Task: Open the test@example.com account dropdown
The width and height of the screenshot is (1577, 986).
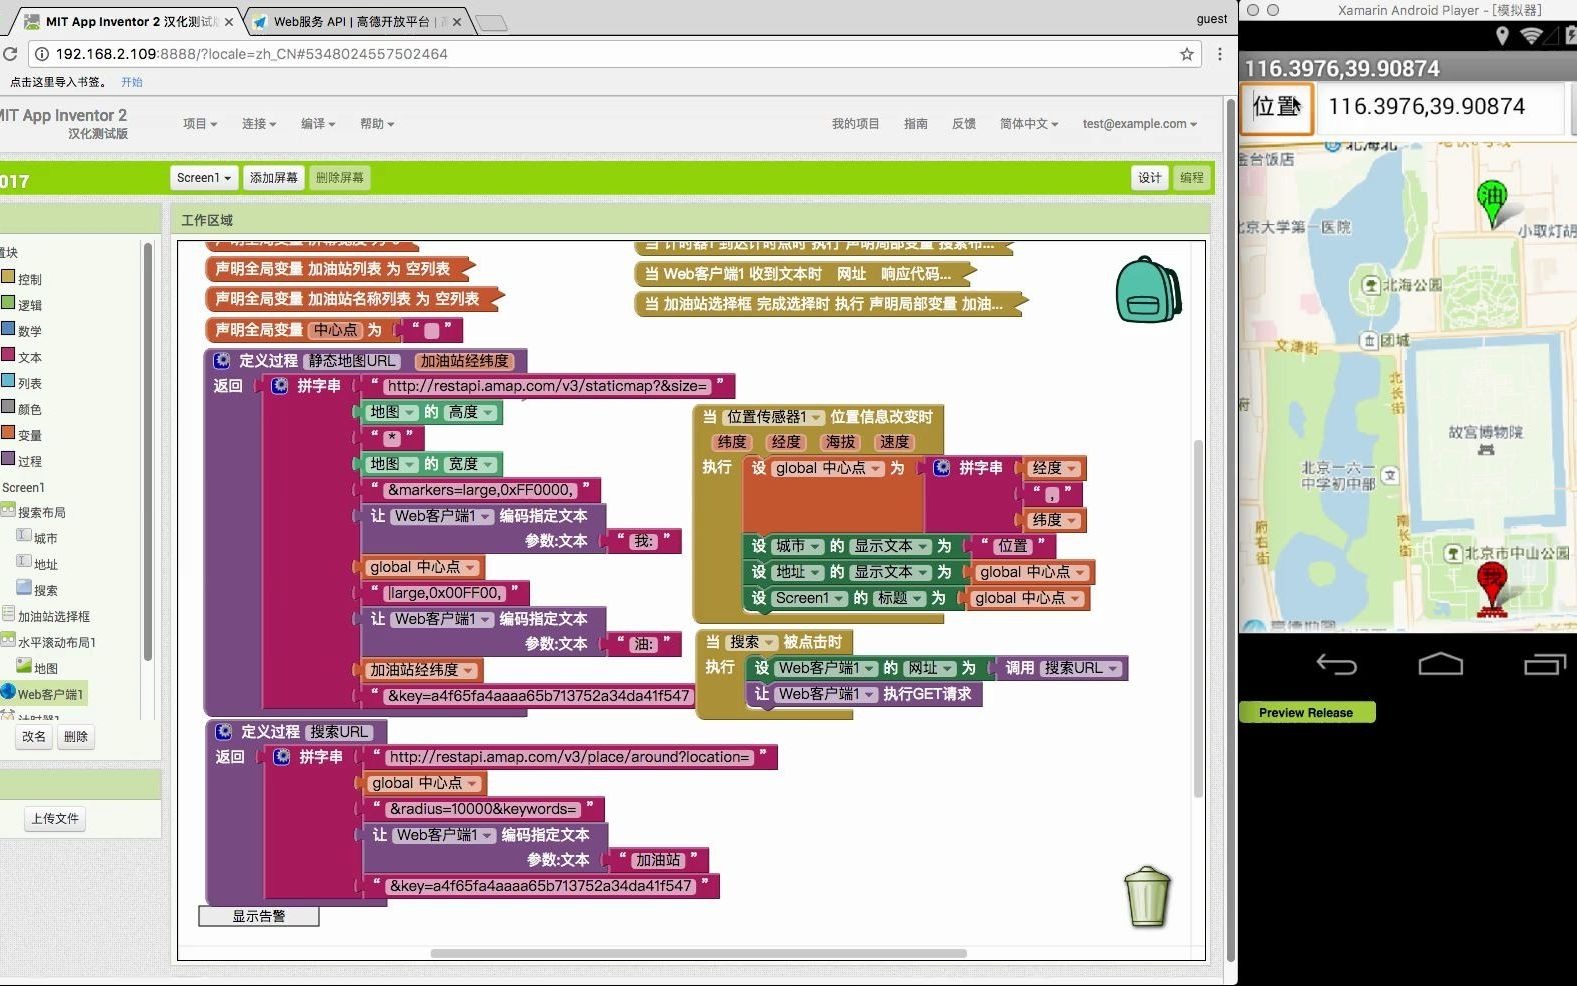Action: click(x=1139, y=124)
